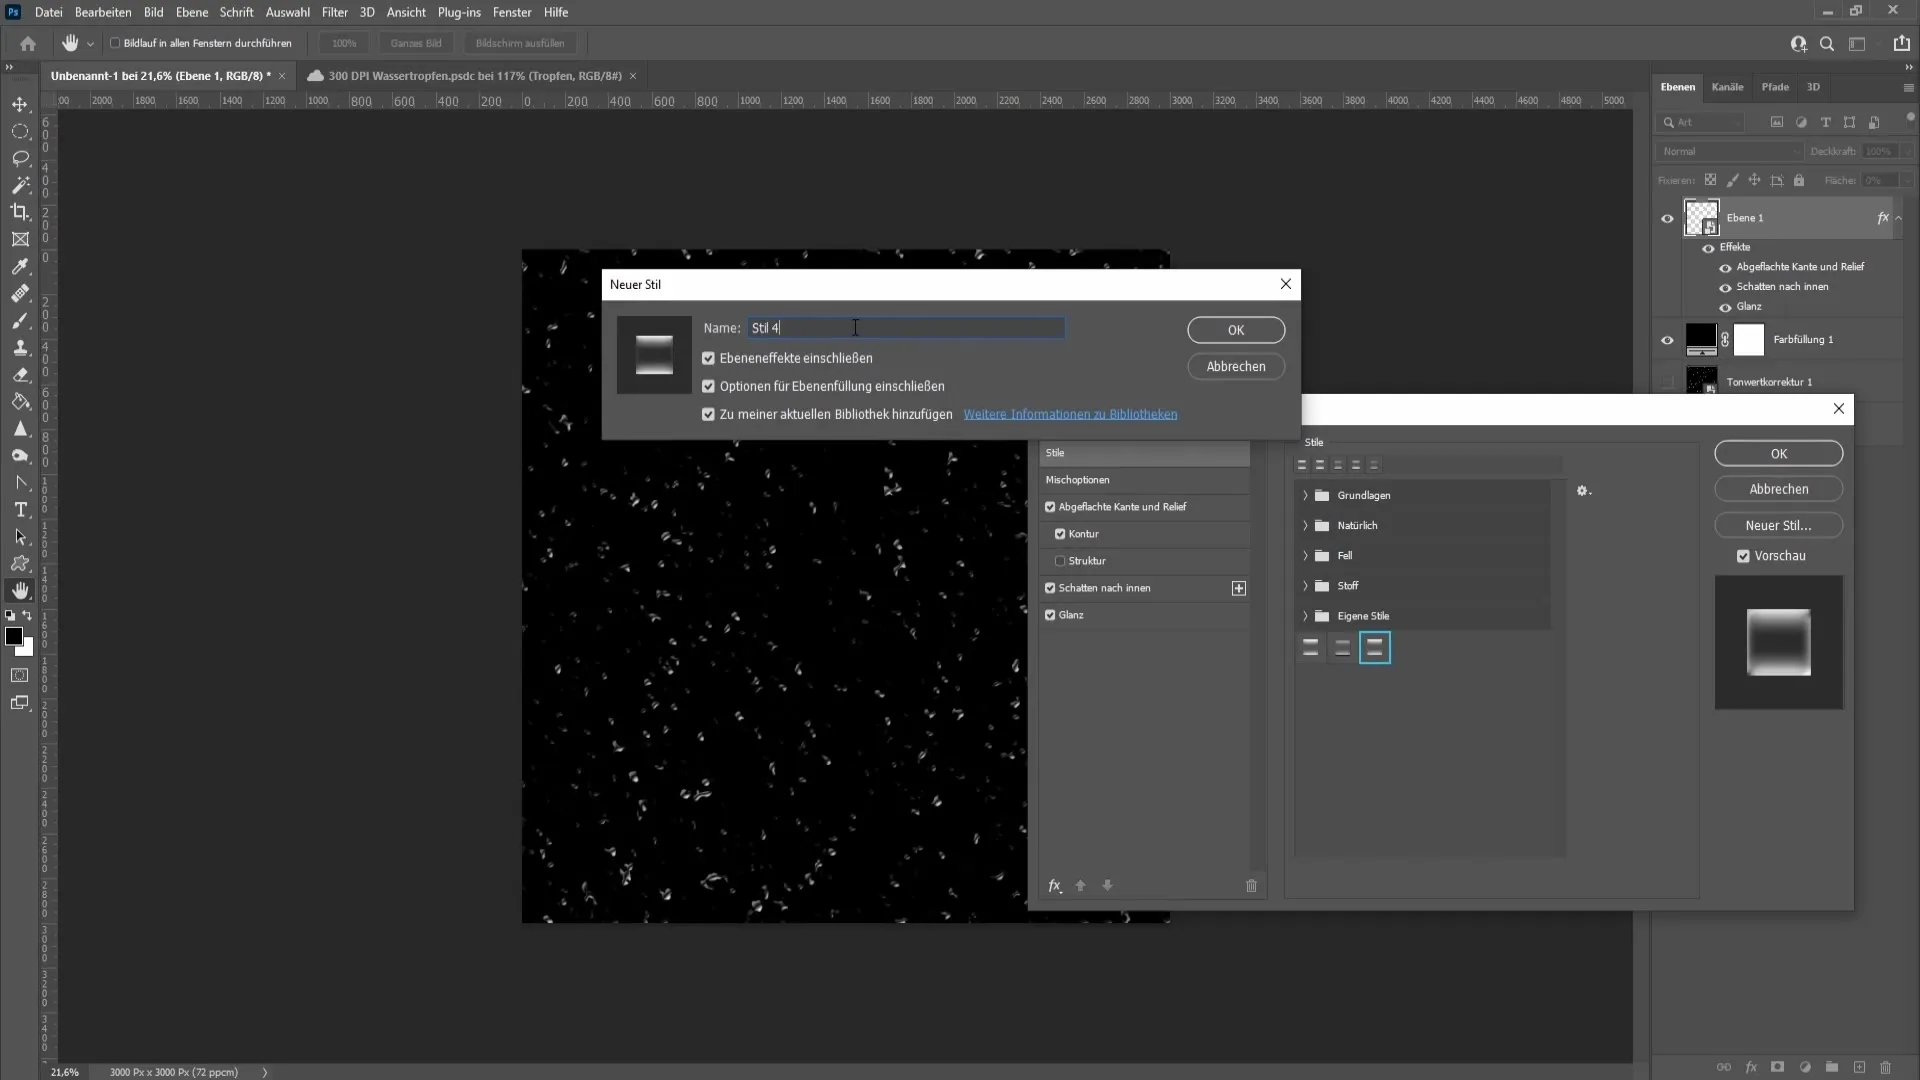
Task: Select the Lasso tool
Action: 20,158
